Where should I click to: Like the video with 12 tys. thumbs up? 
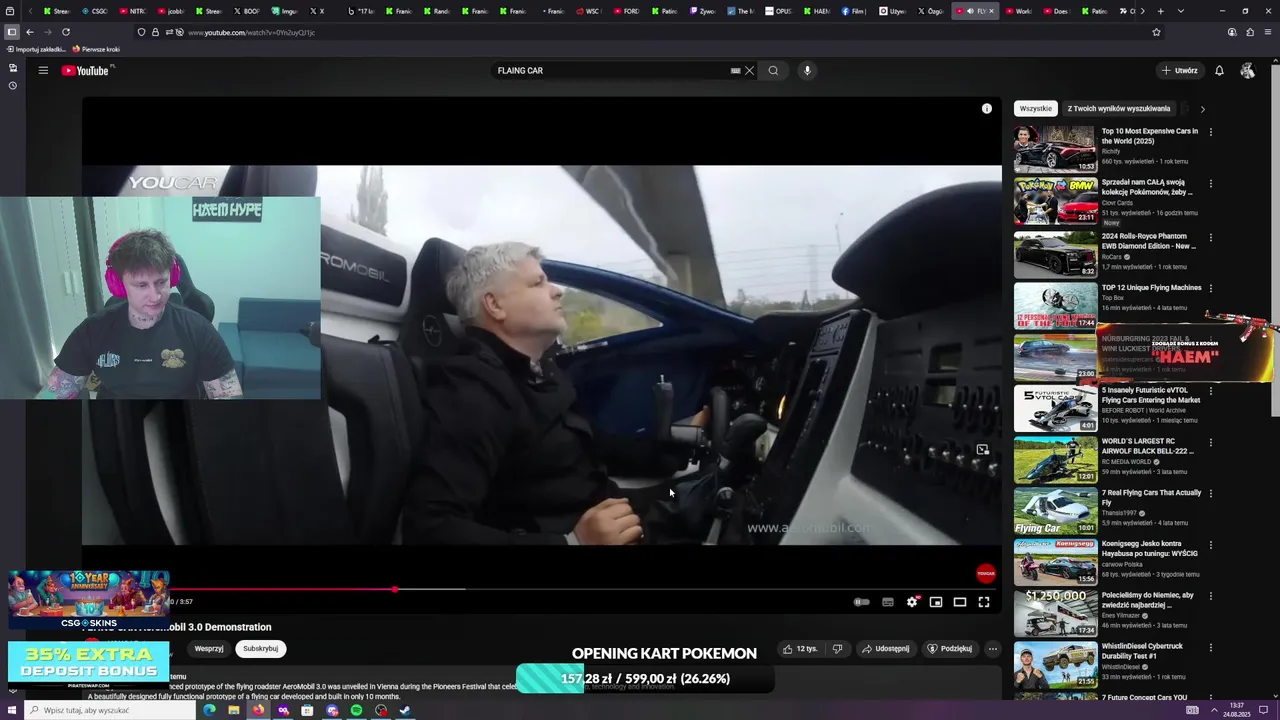click(x=800, y=649)
